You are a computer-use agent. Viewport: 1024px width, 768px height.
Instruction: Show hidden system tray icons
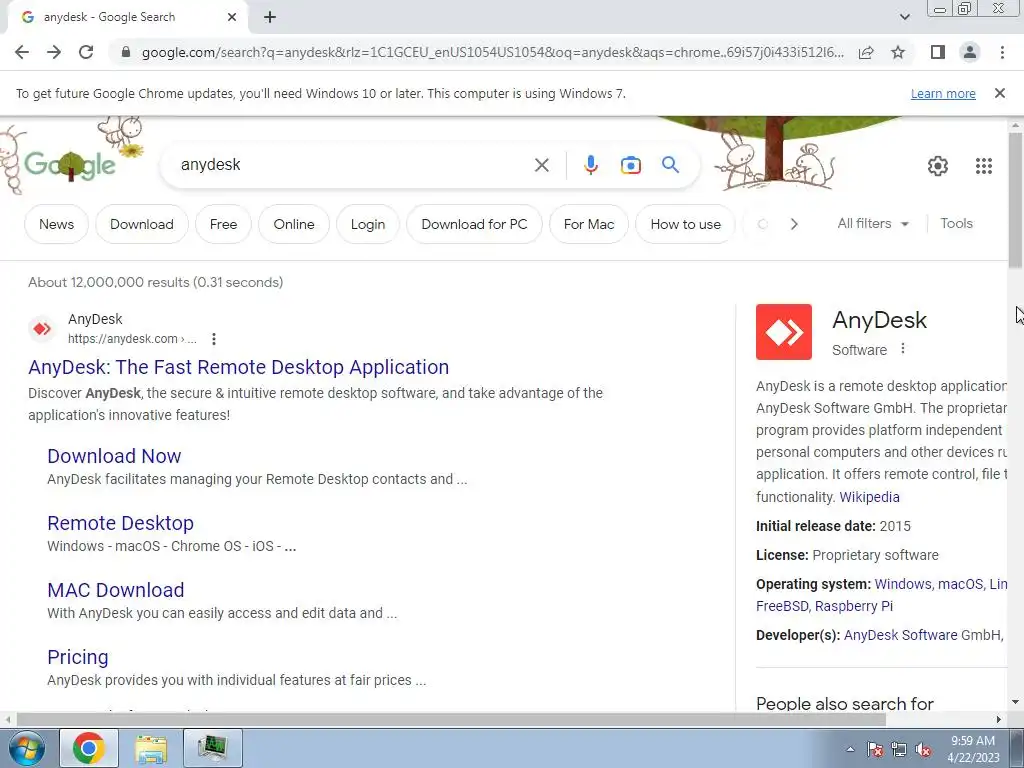[x=850, y=749]
